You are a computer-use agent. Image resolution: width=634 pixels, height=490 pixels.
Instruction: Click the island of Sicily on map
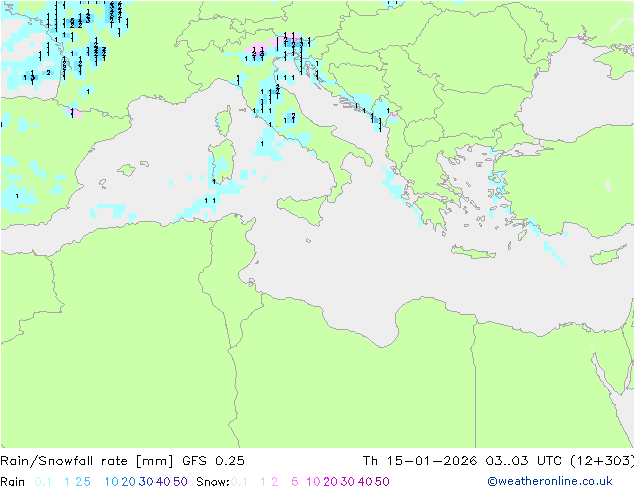tap(303, 208)
